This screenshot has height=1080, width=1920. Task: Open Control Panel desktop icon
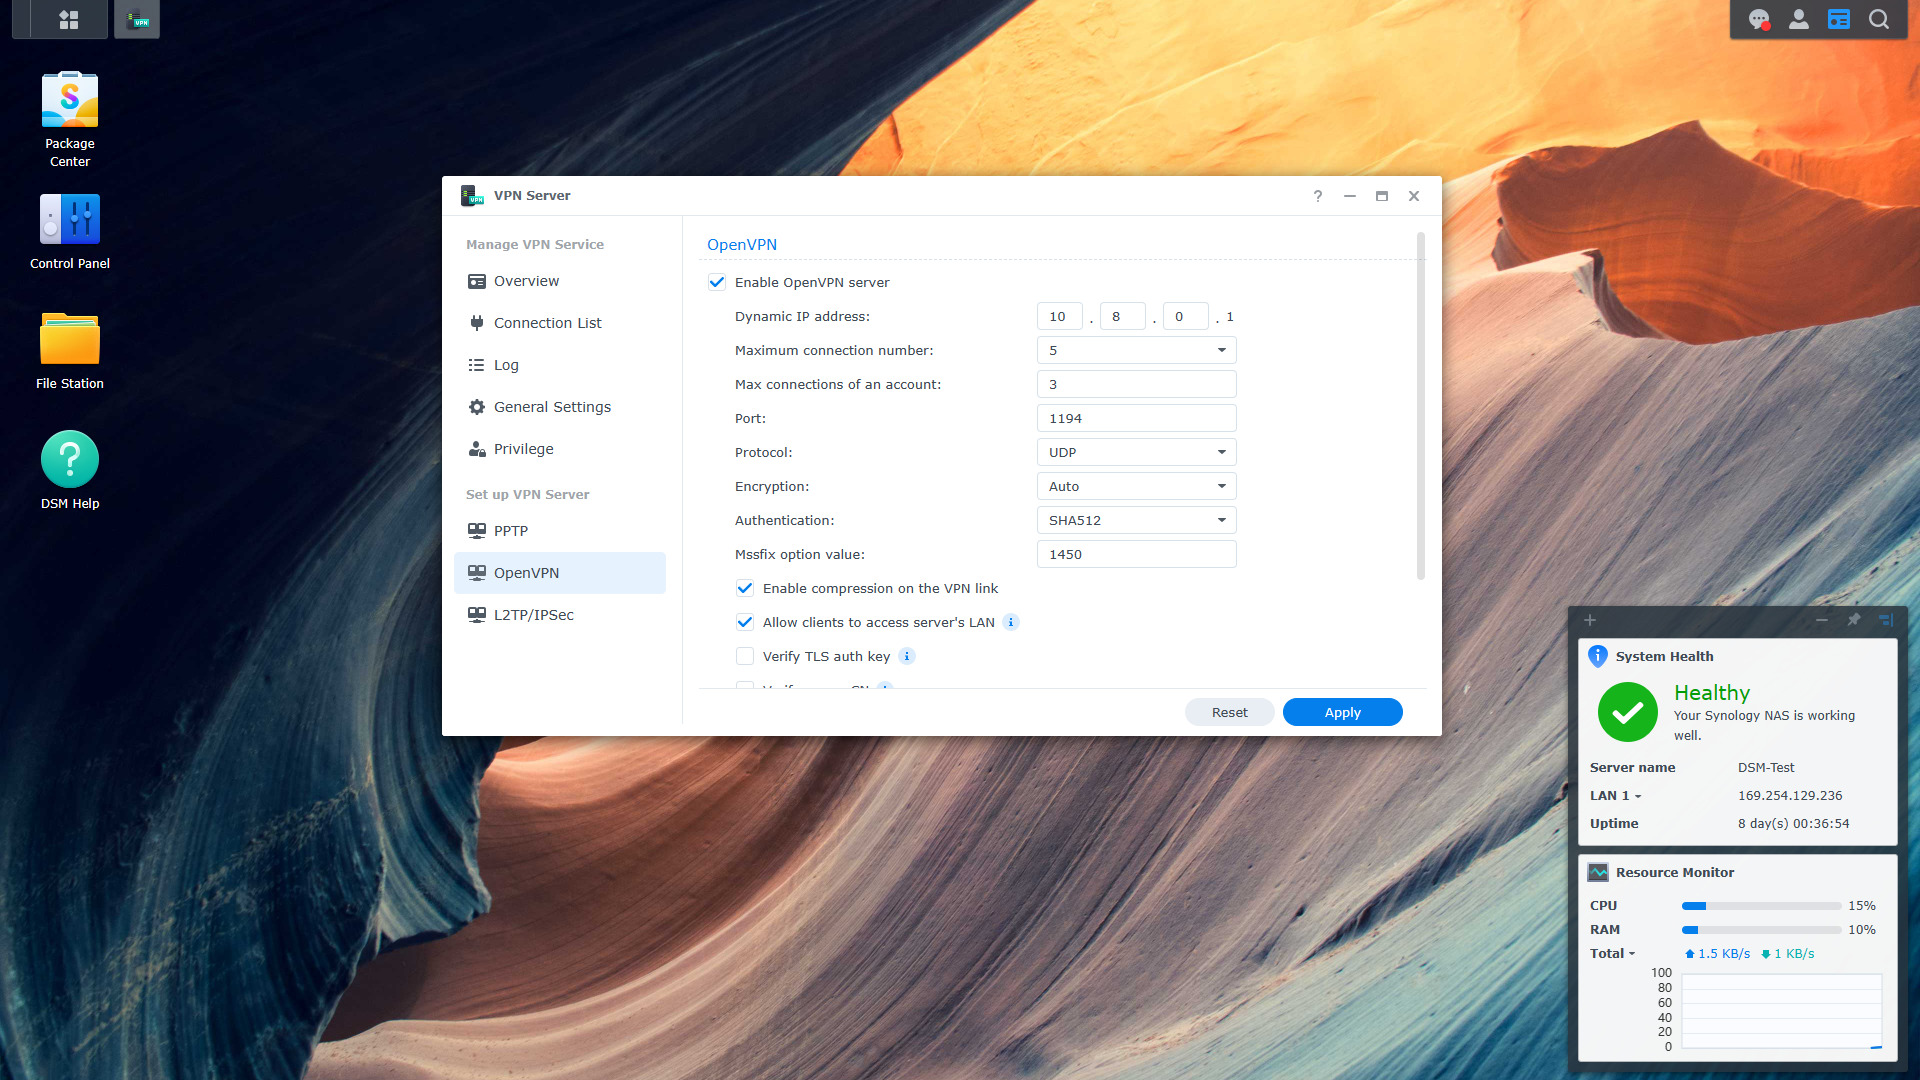70,232
